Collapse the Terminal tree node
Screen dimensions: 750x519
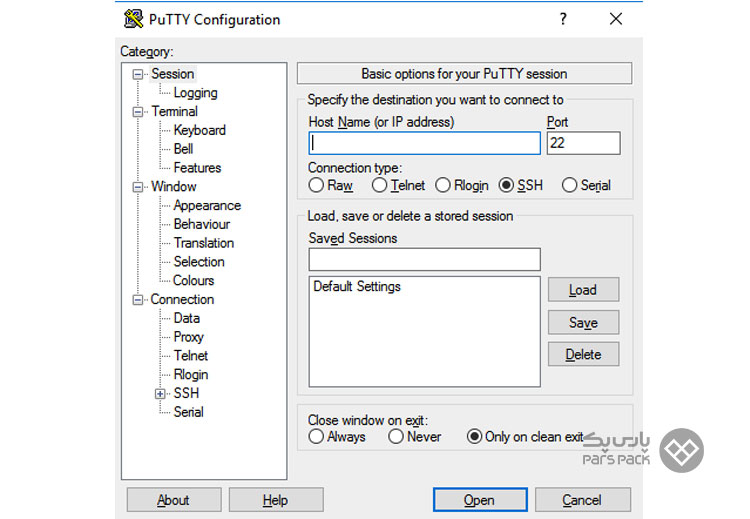coord(138,112)
